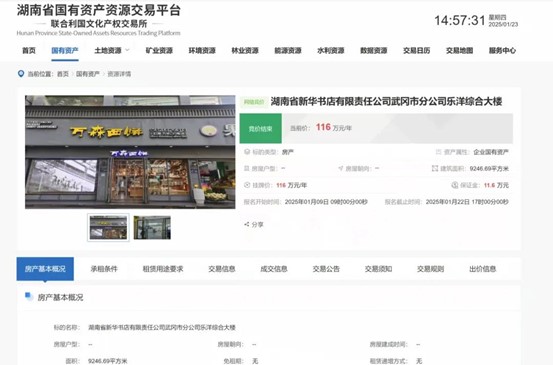Click the 免租期 value 无
The image size is (553, 365).
255,361
